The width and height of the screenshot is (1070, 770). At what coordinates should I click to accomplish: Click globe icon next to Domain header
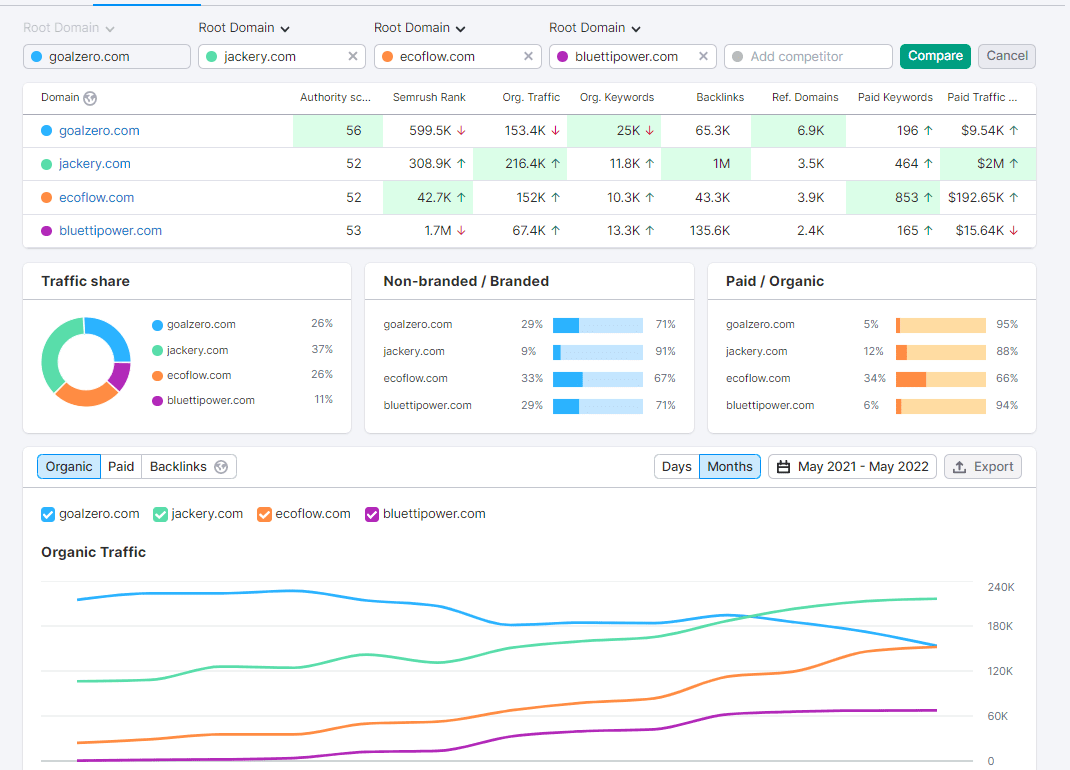(90, 98)
